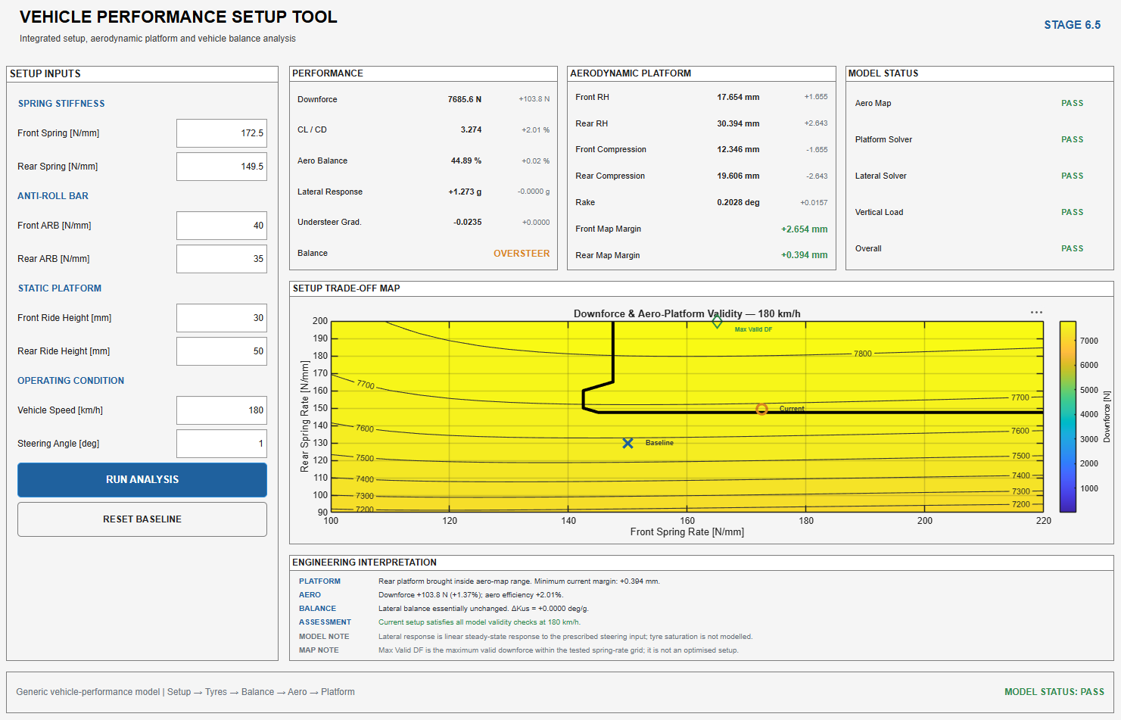Edit the Front Ride Height field
Viewport: 1121px width, 720px height.
(x=222, y=317)
